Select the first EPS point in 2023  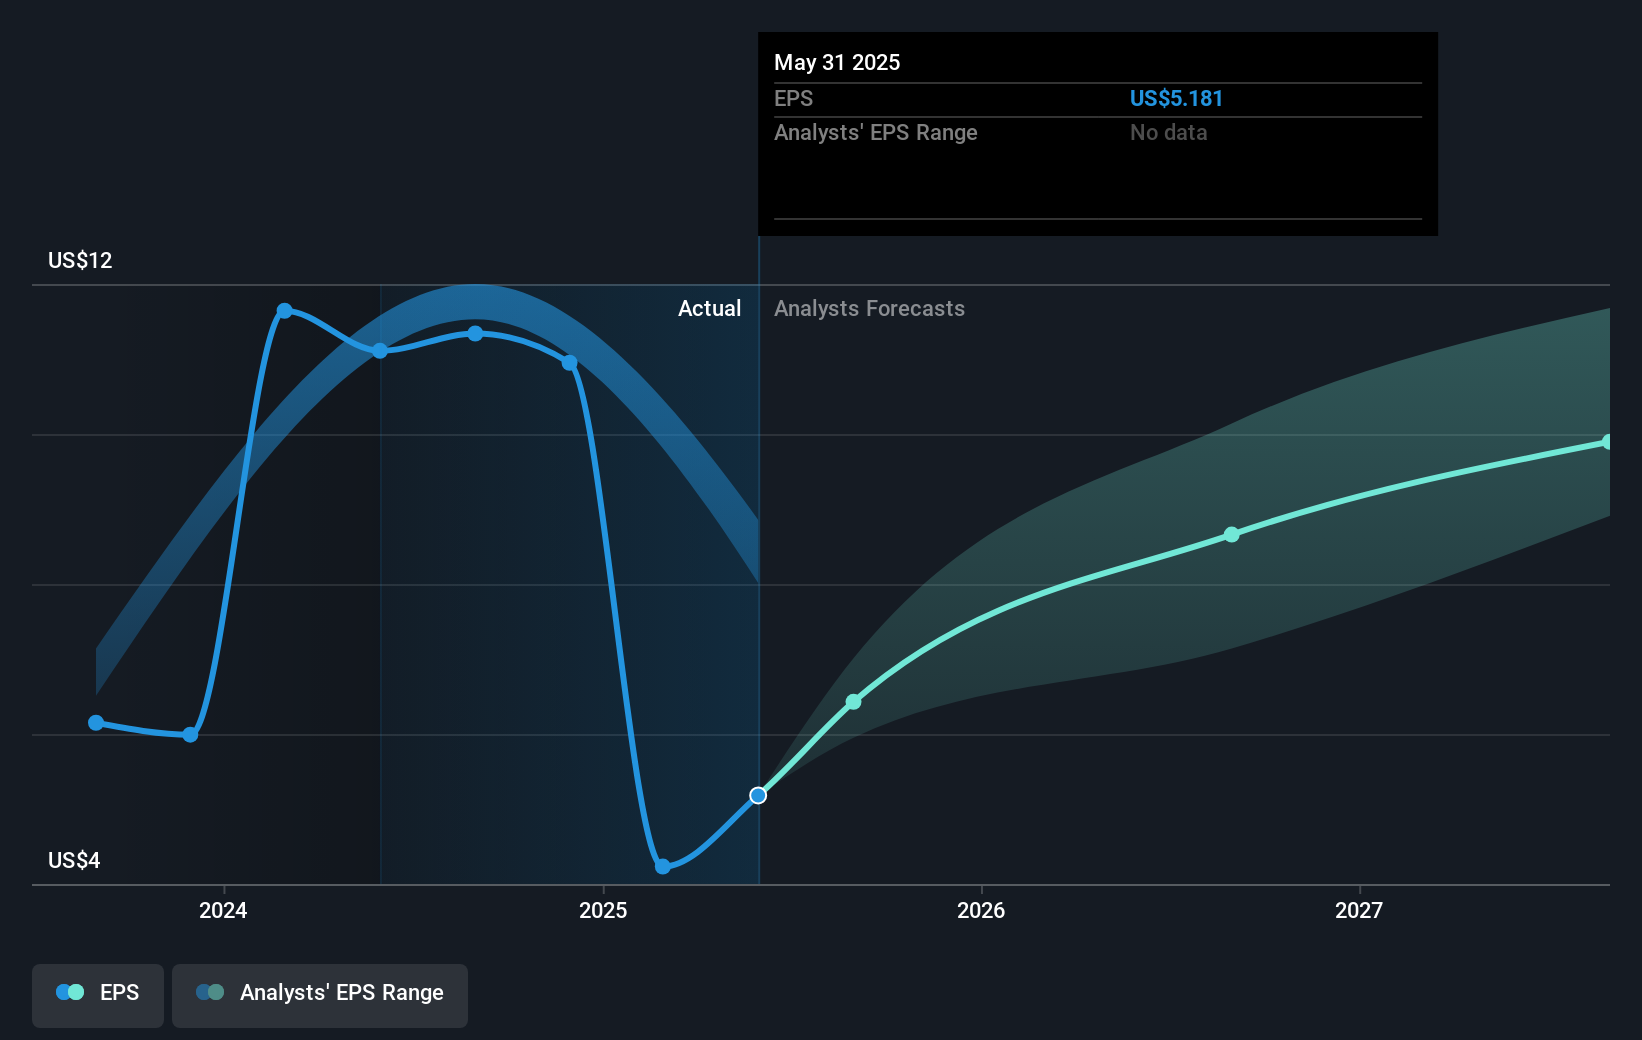[96, 722]
